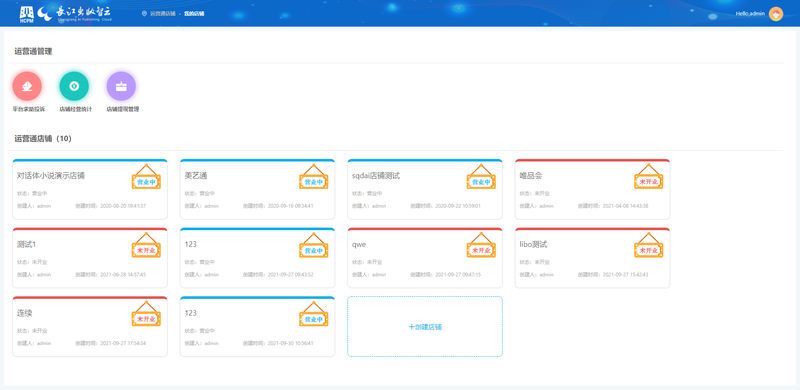The width and height of the screenshot is (800, 390).
Task: Click 未开业 sign on 测试1 card
Action: [146, 245]
